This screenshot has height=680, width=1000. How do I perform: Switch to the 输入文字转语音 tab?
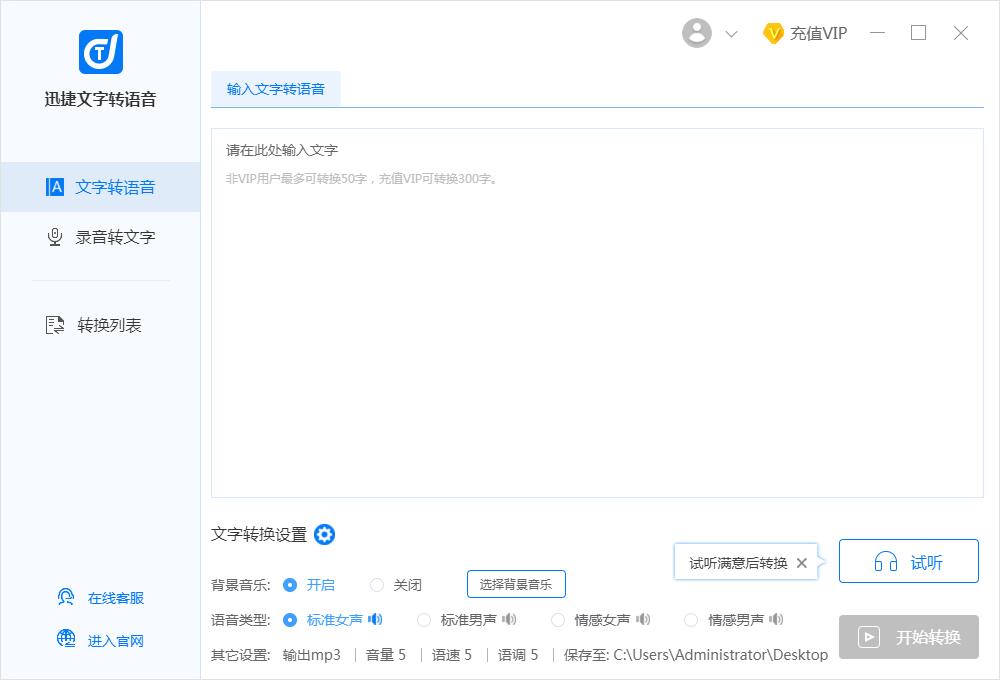point(276,89)
